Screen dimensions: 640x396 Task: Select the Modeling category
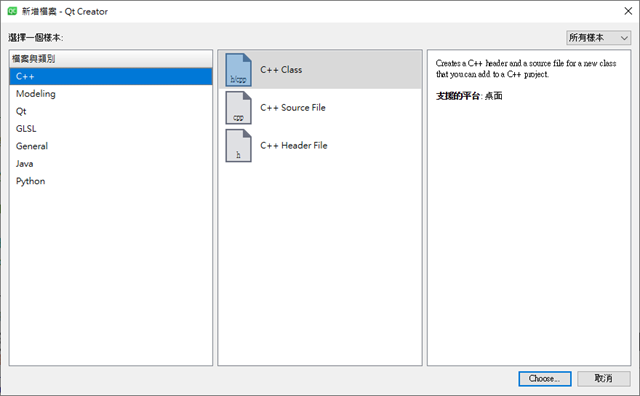point(111,94)
